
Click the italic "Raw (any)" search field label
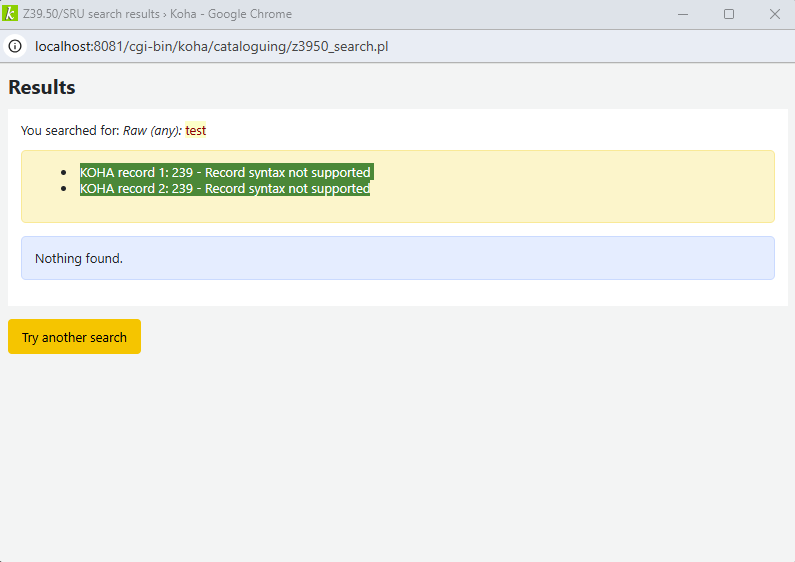(151, 130)
